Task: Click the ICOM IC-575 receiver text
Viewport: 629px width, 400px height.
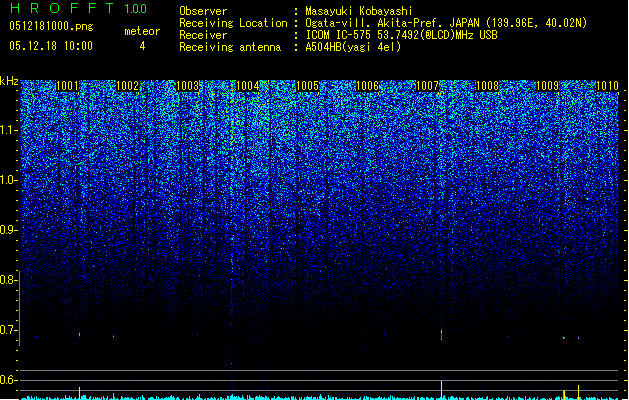Action: point(401,35)
